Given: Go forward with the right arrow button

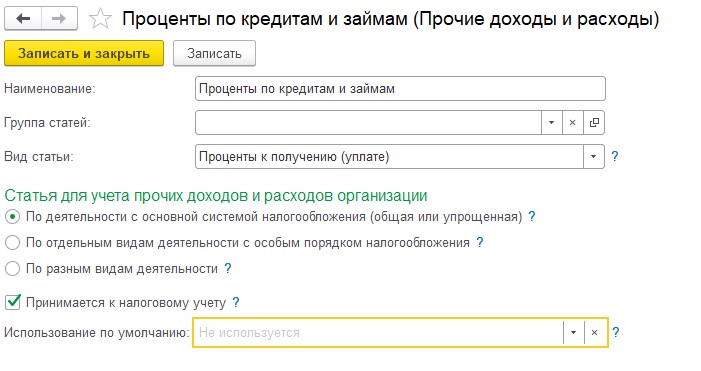Looking at the screenshot, I should (59, 19).
